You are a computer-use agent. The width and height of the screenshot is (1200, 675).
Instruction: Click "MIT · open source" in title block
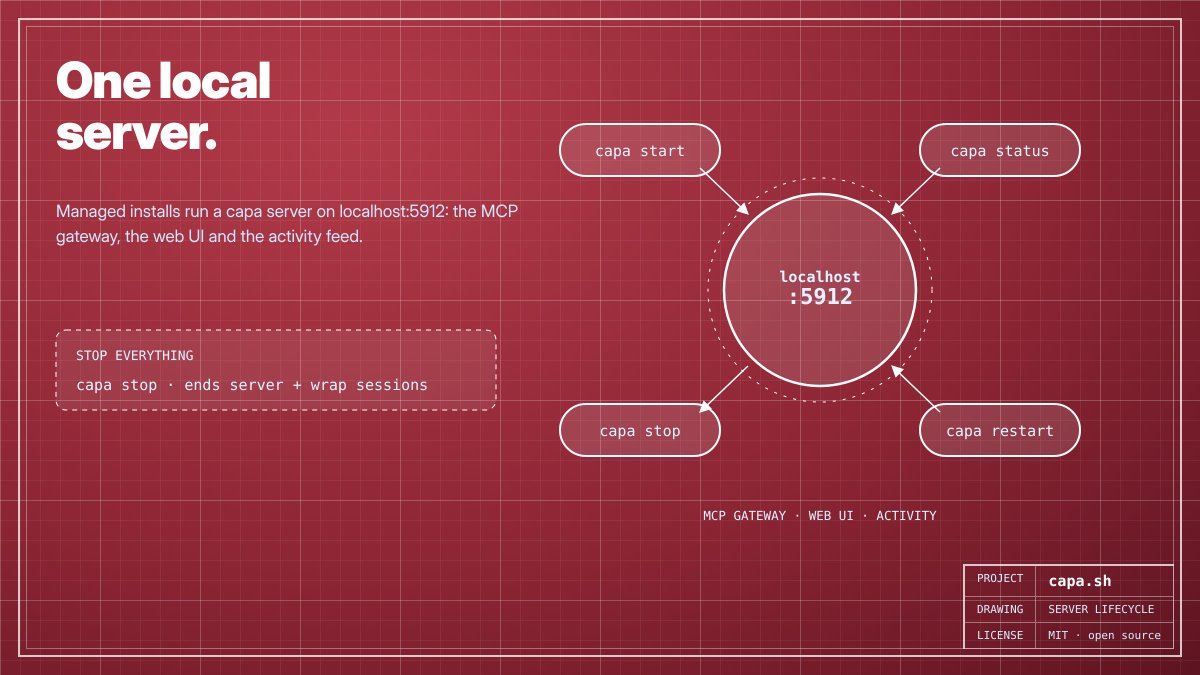[x=1105, y=635]
